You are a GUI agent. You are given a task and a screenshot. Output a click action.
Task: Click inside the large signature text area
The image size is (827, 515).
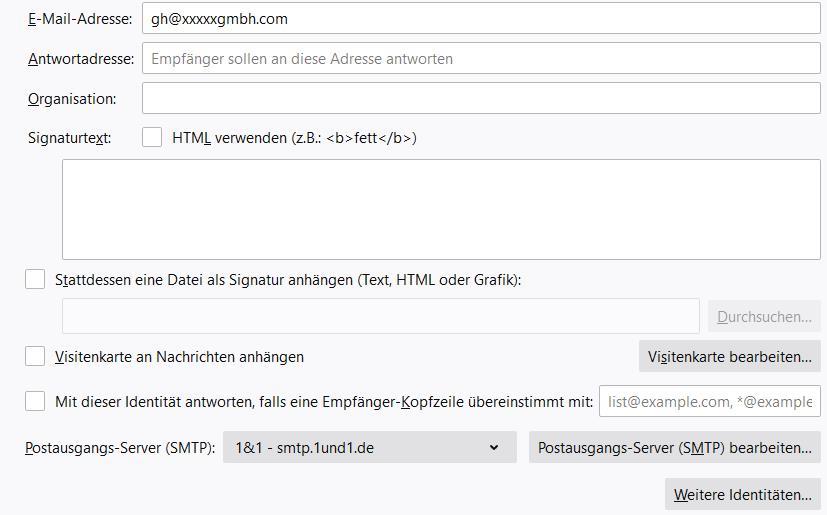(x=440, y=209)
